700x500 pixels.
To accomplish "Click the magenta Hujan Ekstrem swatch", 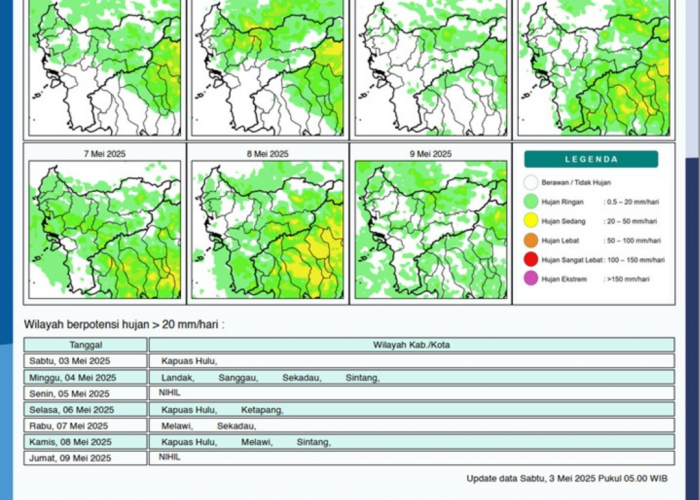I will coord(531,279).
